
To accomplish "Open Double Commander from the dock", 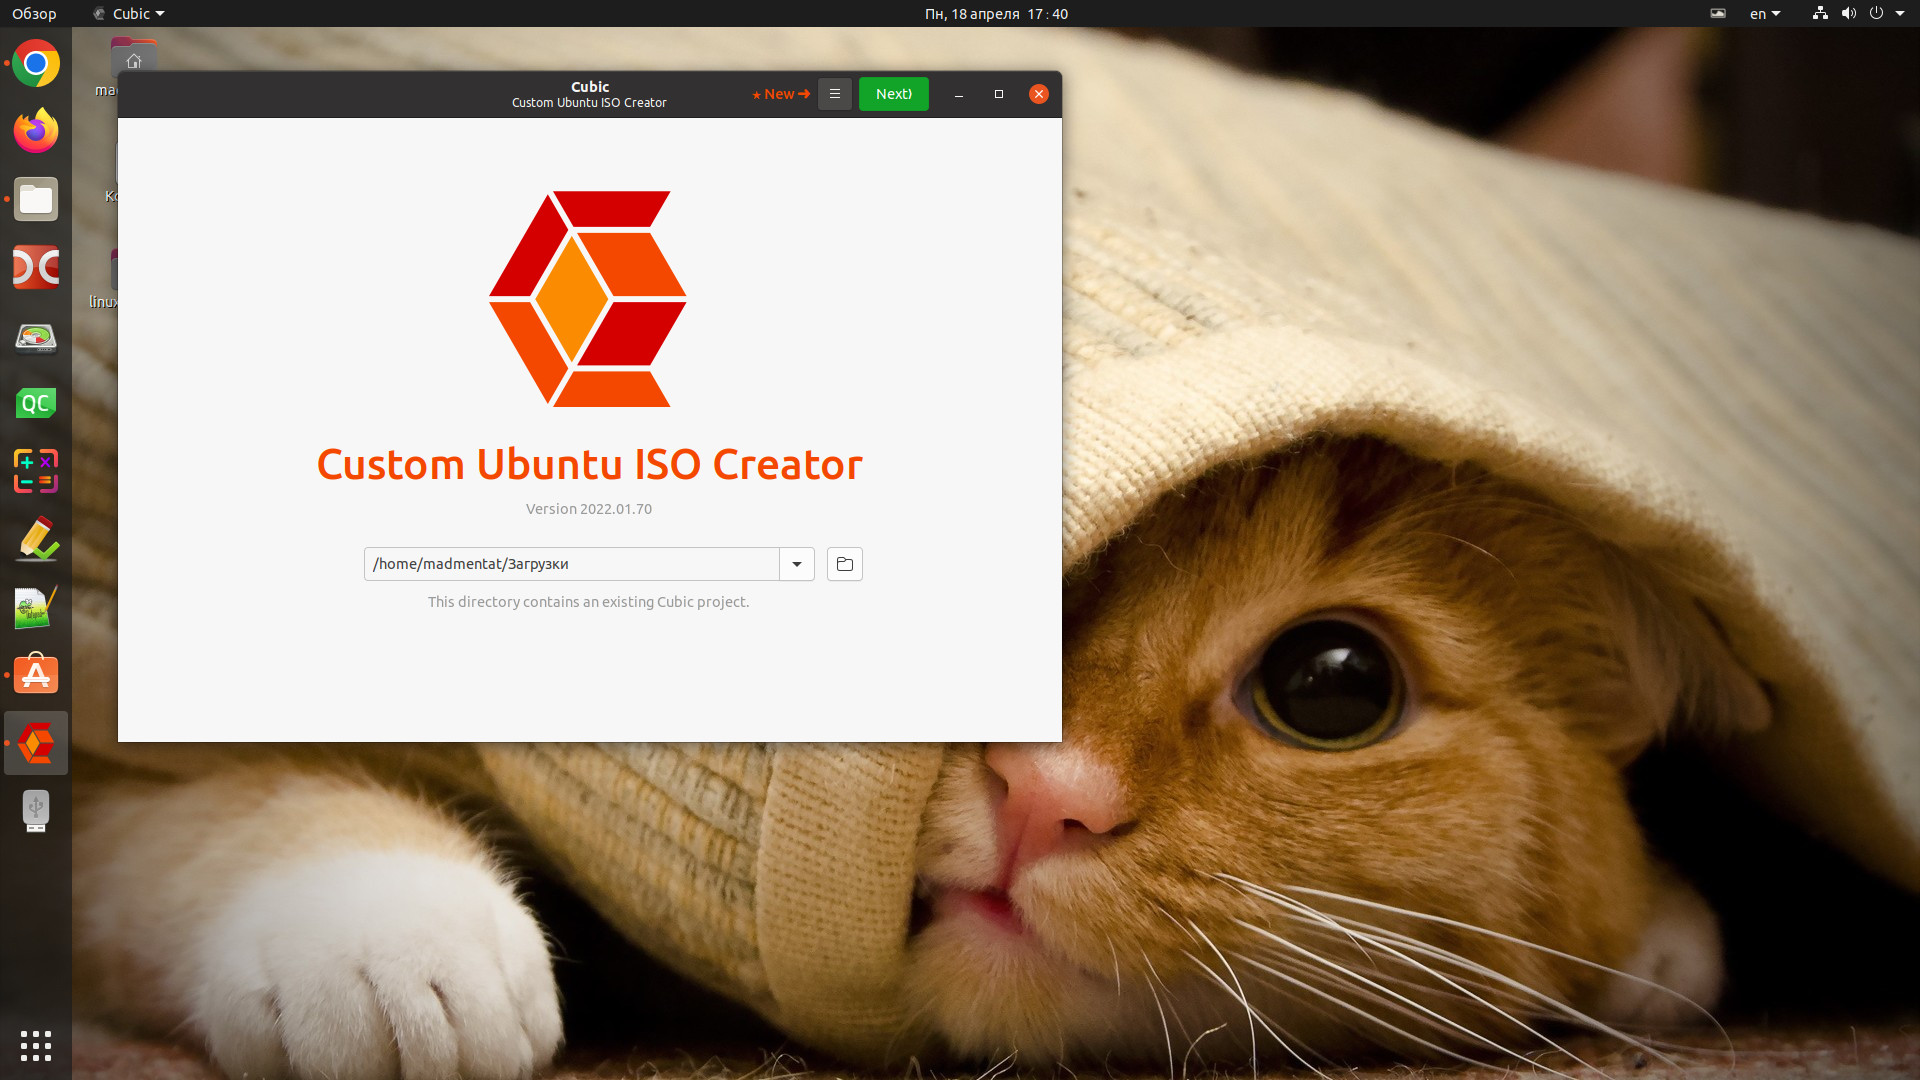I will [x=36, y=267].
